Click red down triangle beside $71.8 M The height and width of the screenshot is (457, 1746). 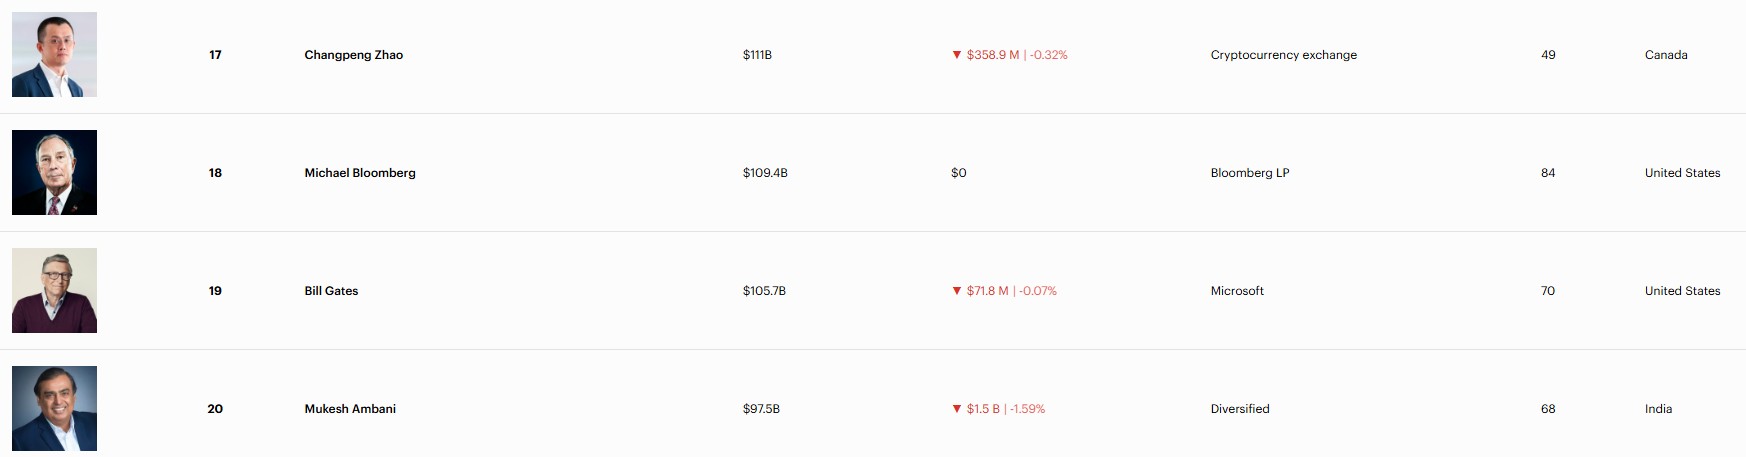957,291
